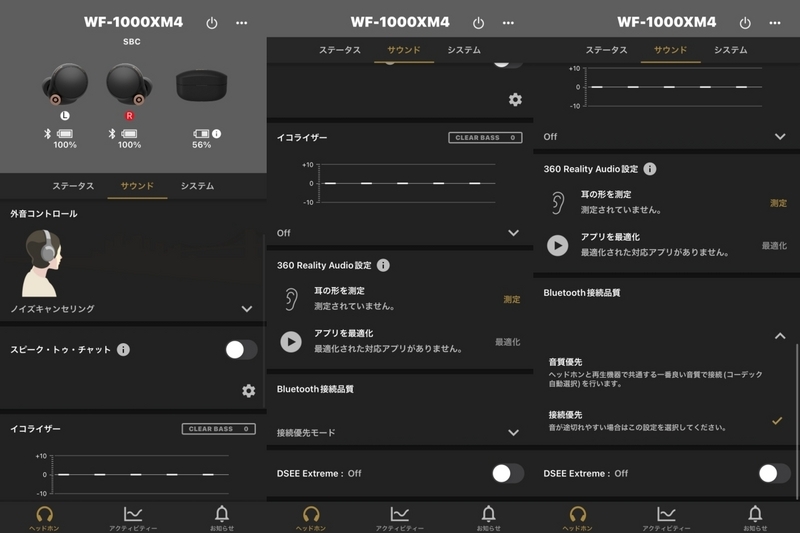Click 最適化 in the middle screen
This screenshot has height=533, width=800.
[508, 342]
